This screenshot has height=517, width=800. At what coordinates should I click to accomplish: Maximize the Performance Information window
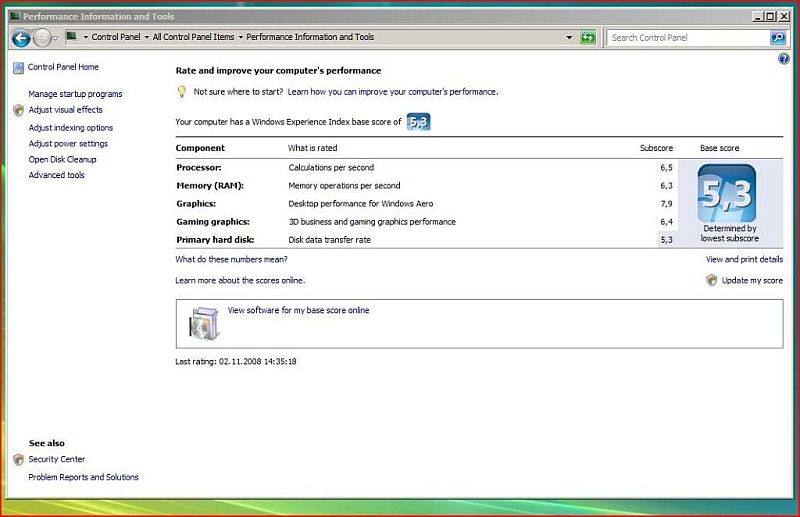(x=770, y=17)
